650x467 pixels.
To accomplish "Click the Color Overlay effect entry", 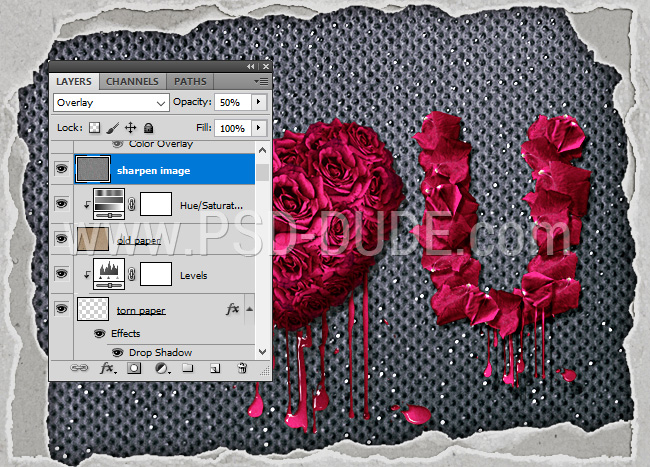I will (x=161, y=144).
